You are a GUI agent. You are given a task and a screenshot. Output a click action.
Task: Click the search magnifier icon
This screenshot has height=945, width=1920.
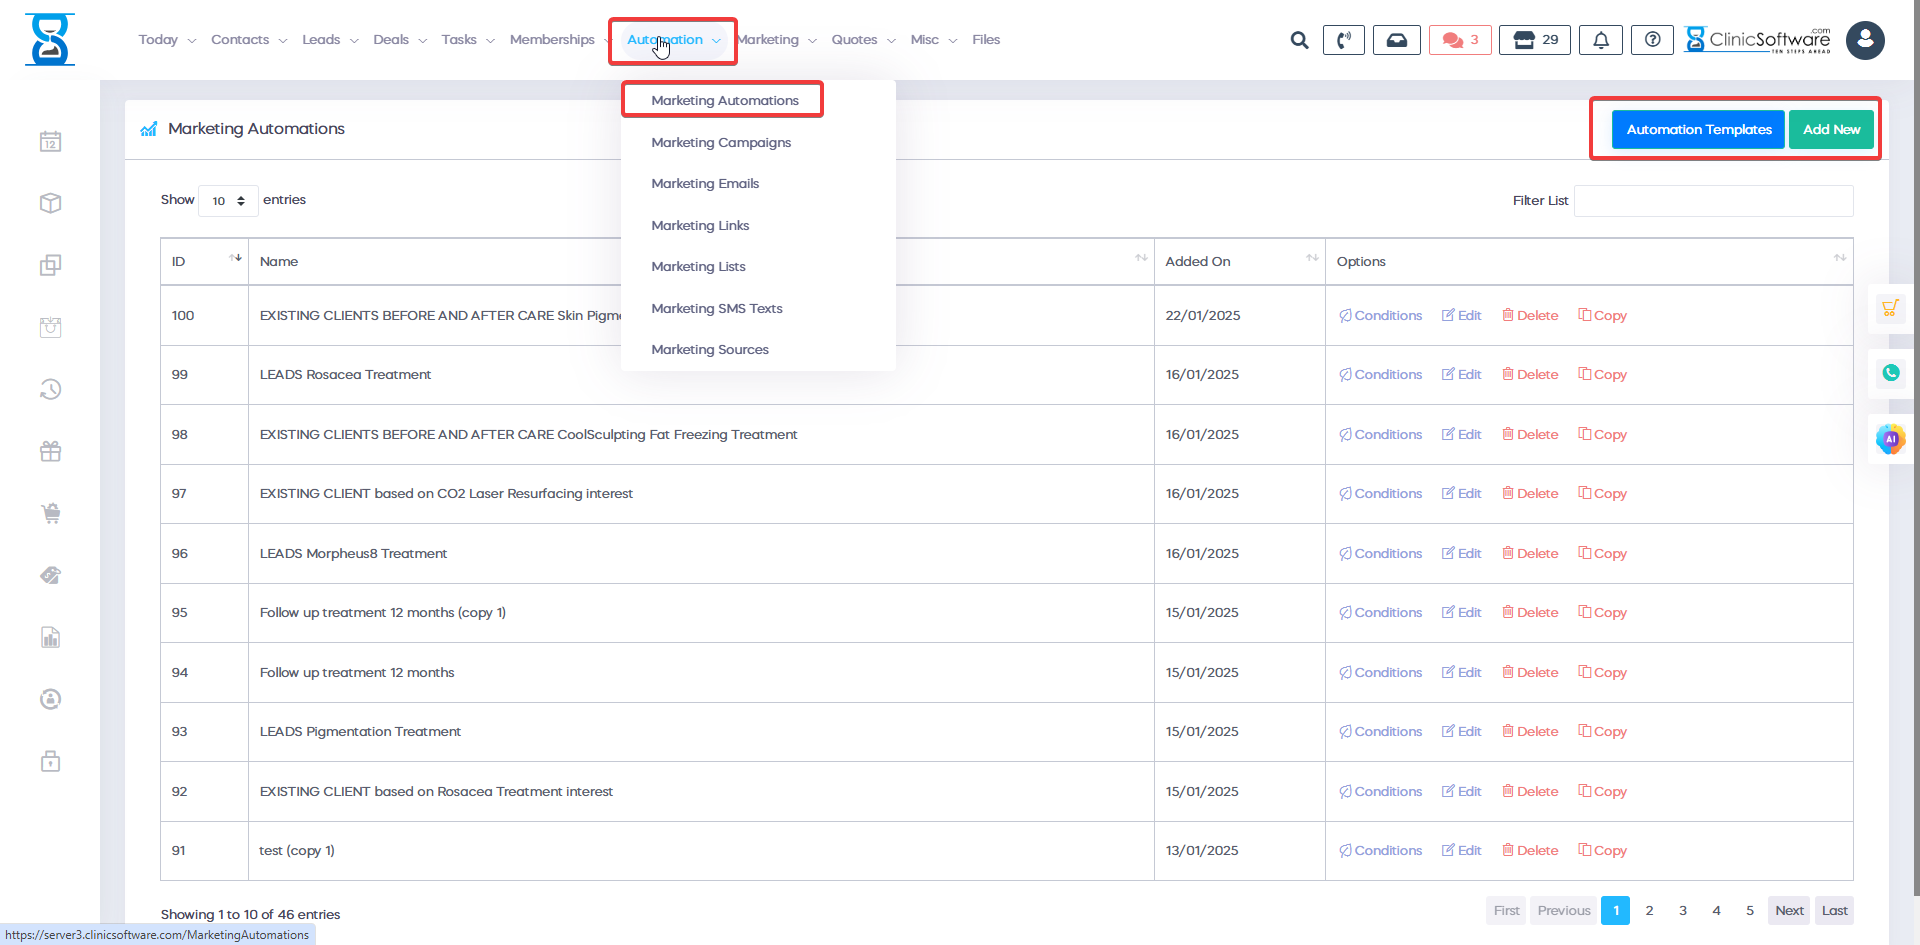pyautogui.click(x=1299, y=40)
